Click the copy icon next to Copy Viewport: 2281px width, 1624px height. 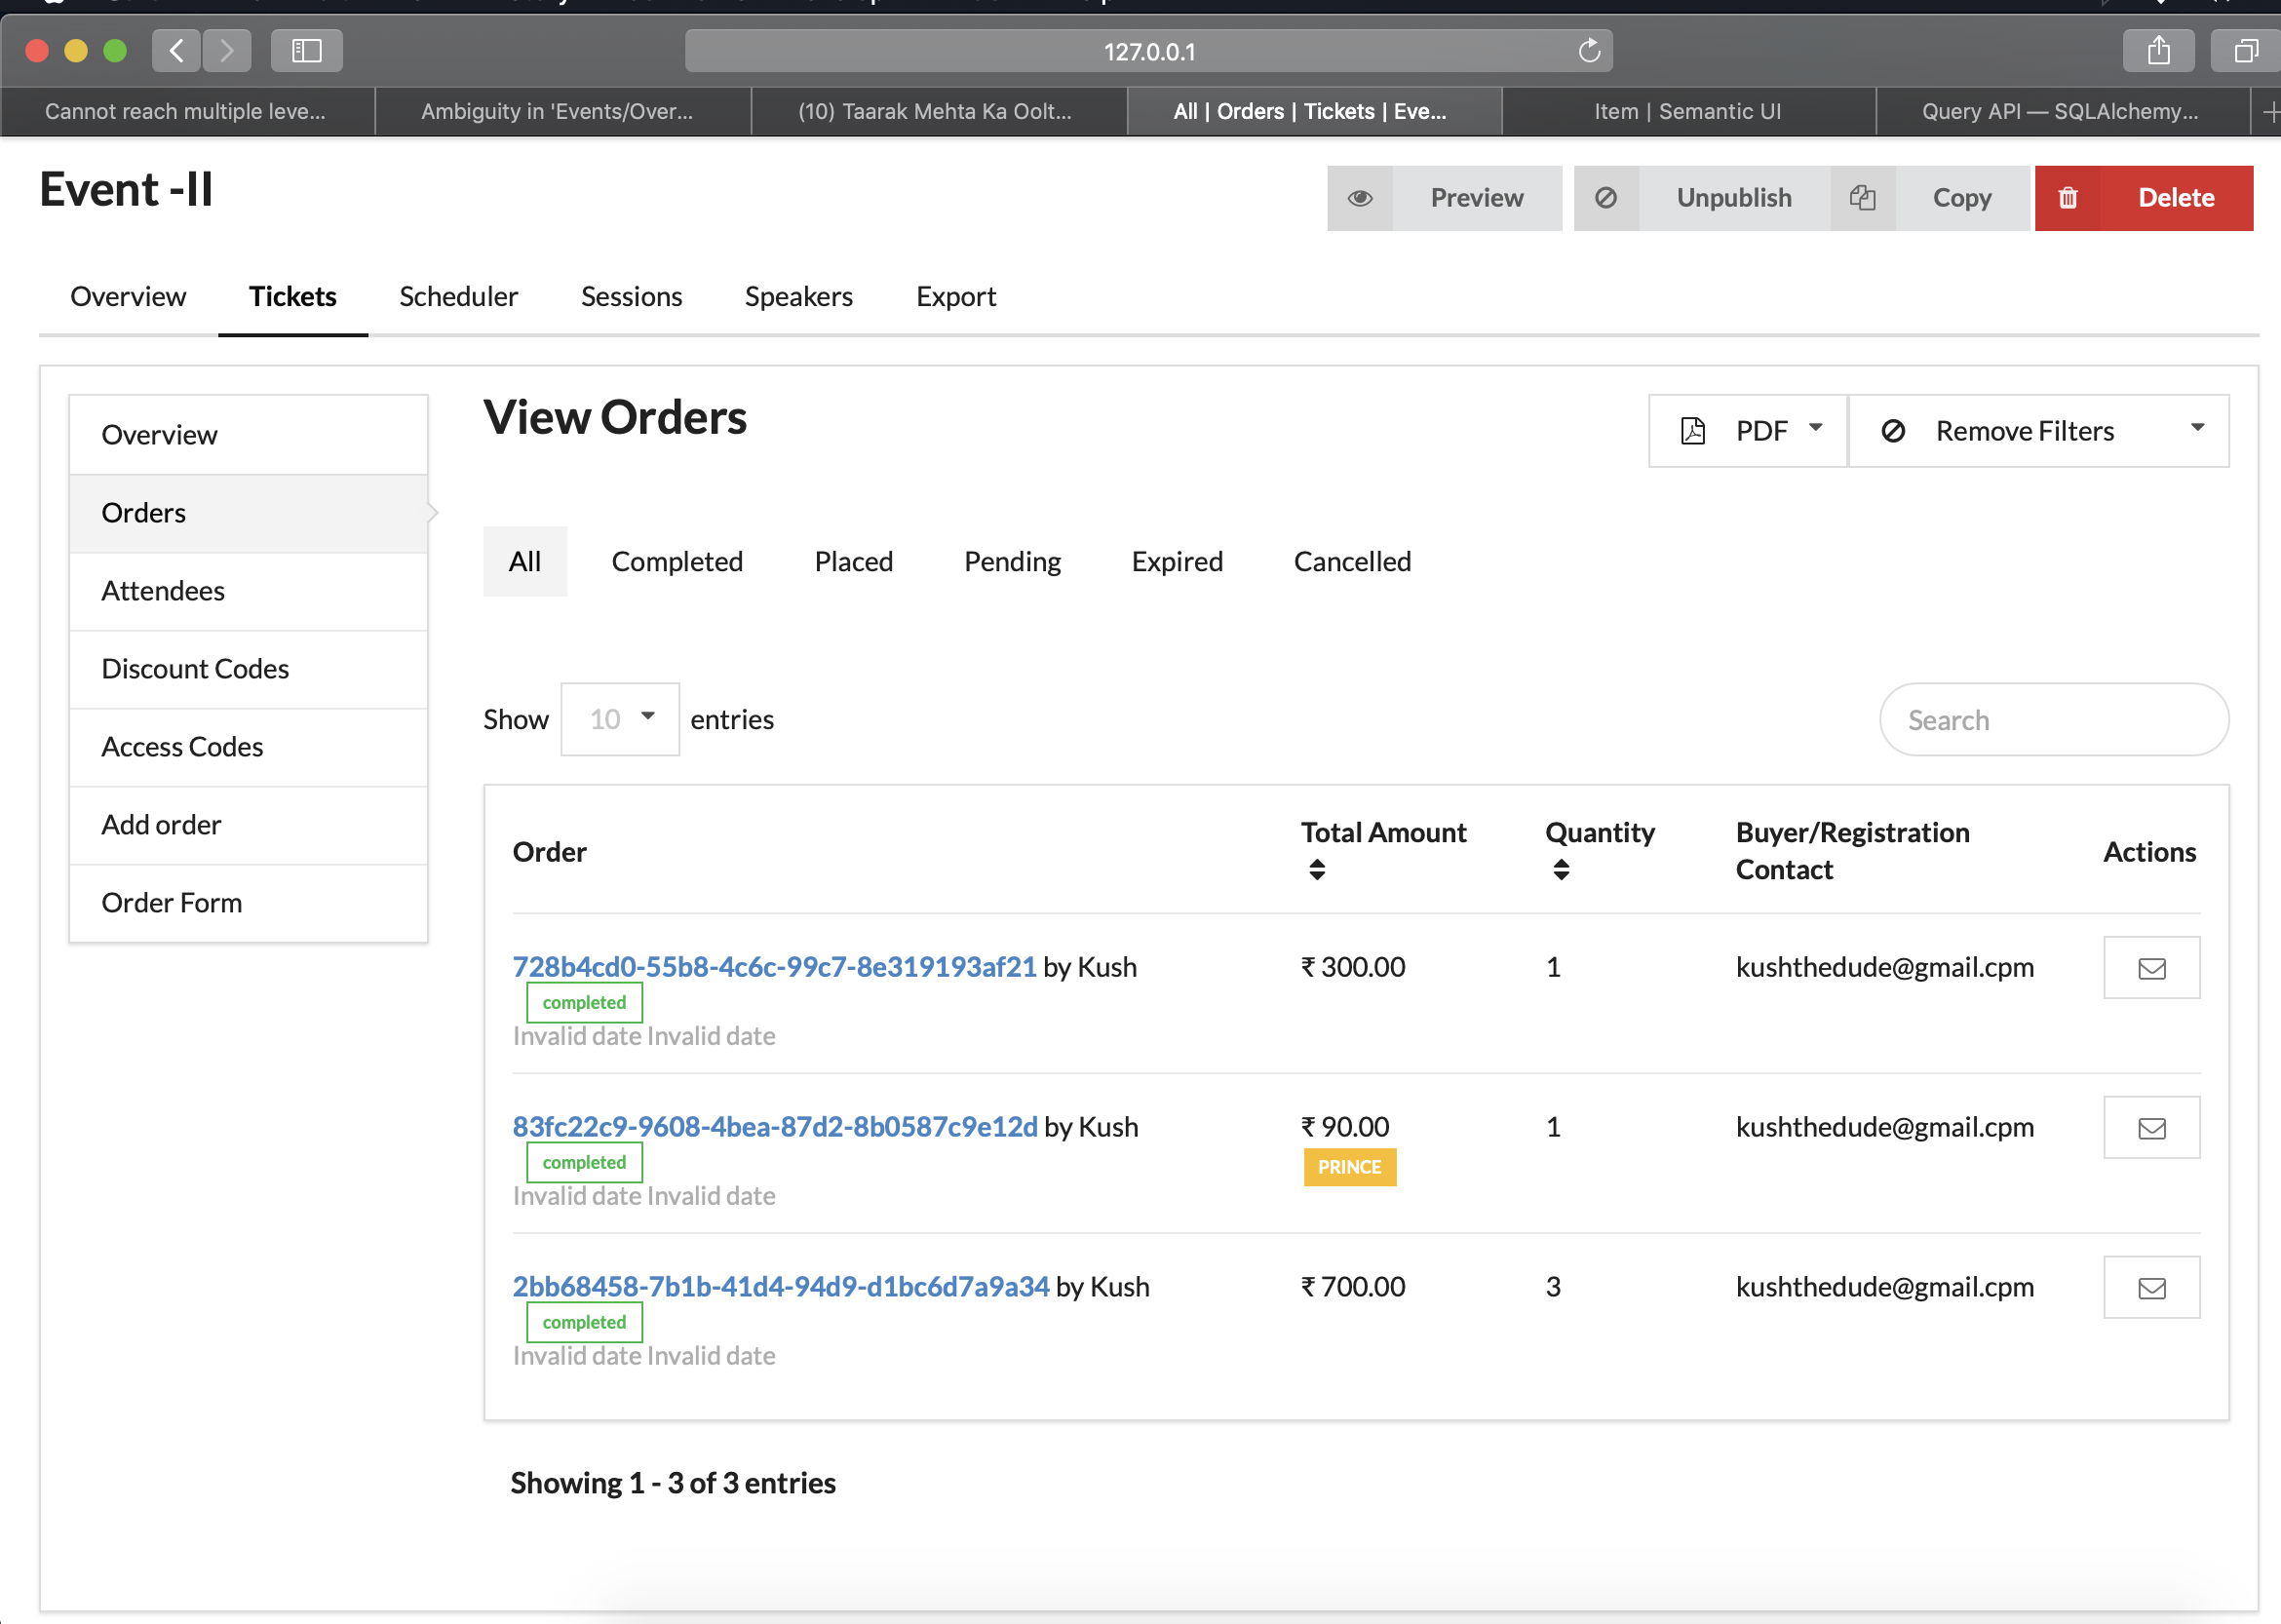1862,198
